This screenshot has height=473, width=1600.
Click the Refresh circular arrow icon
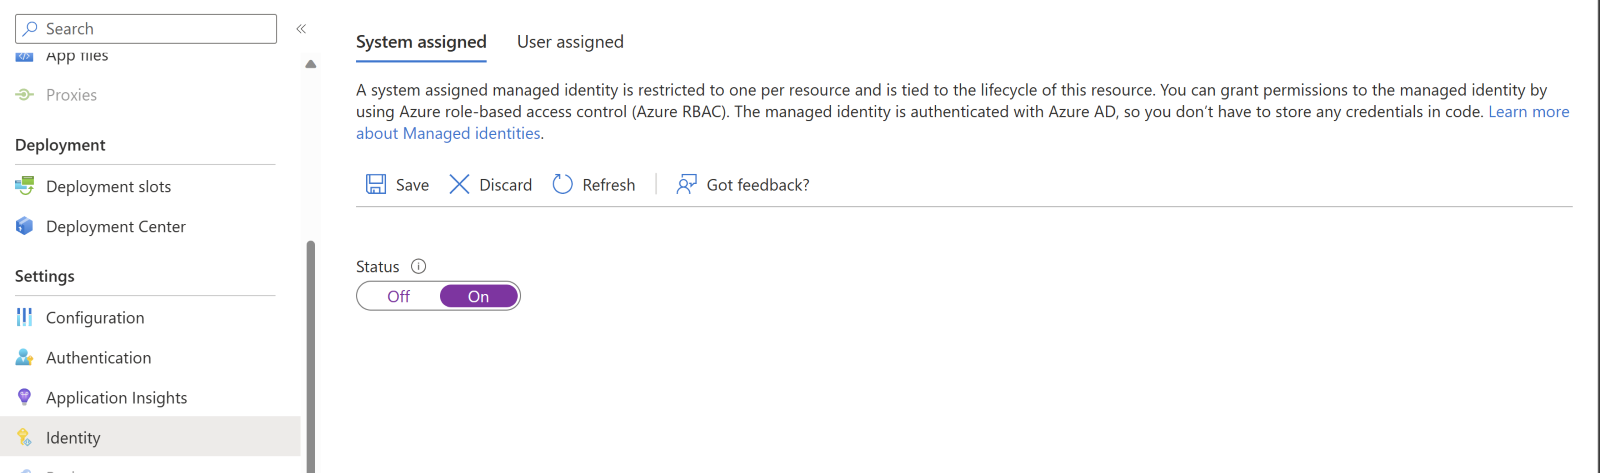point(563,185)
